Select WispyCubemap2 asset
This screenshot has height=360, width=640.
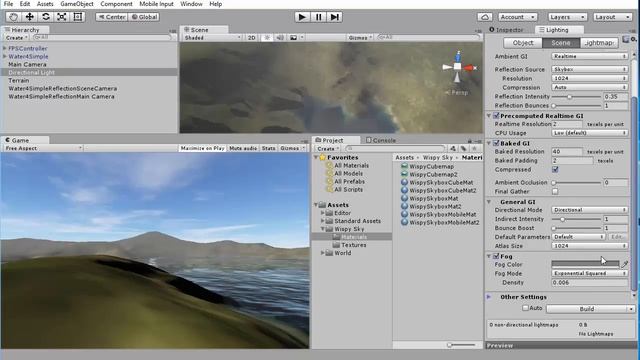pos(433,174)
